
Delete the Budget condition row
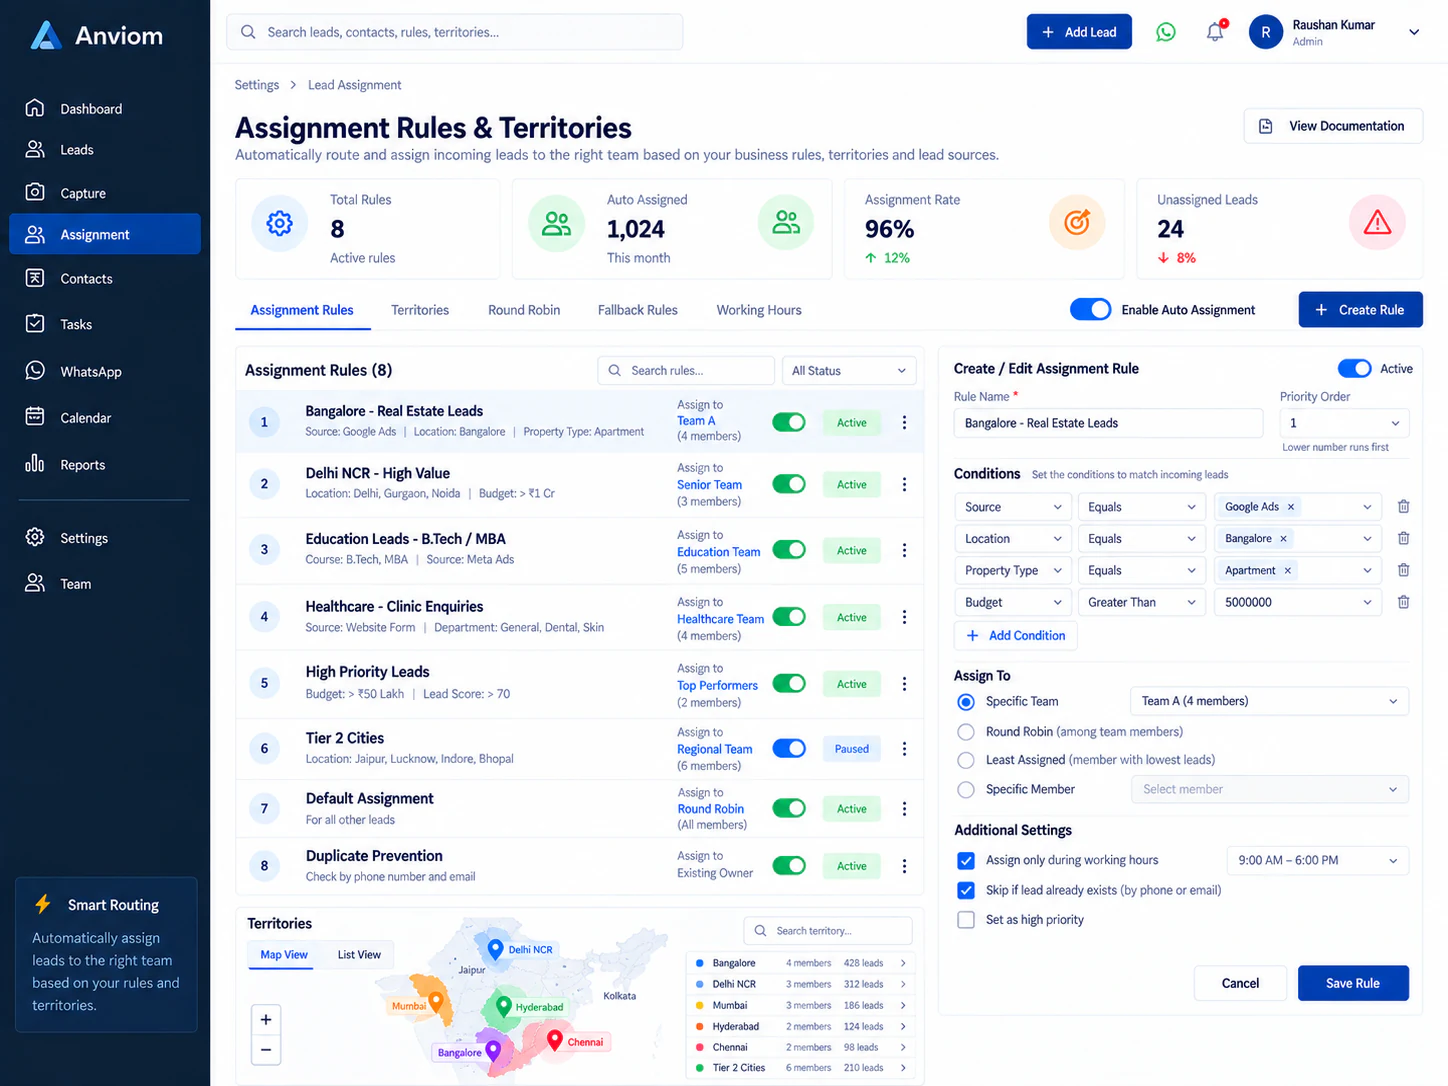[x=1403, y=602]
